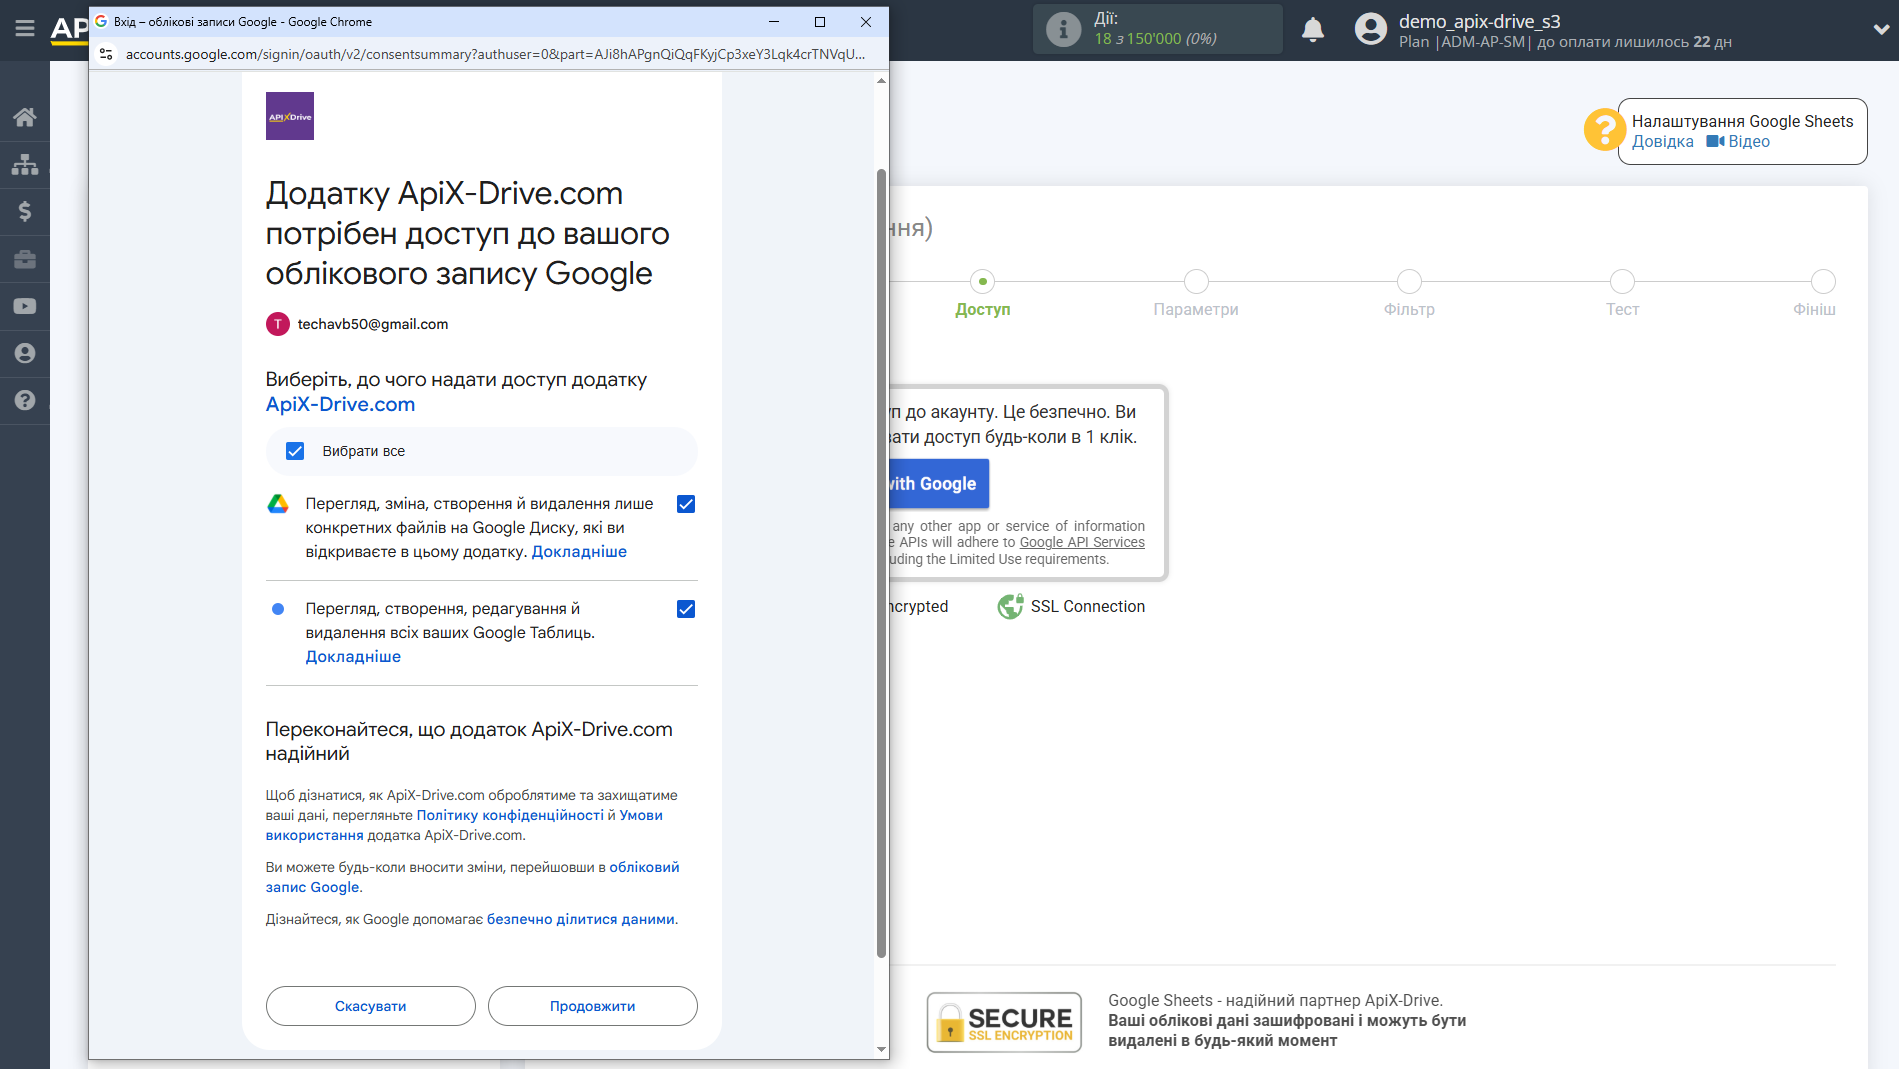Click the site info icon in popup address bar
Viewport: 1899px width, 1069px height.
(x=106, y=54)
